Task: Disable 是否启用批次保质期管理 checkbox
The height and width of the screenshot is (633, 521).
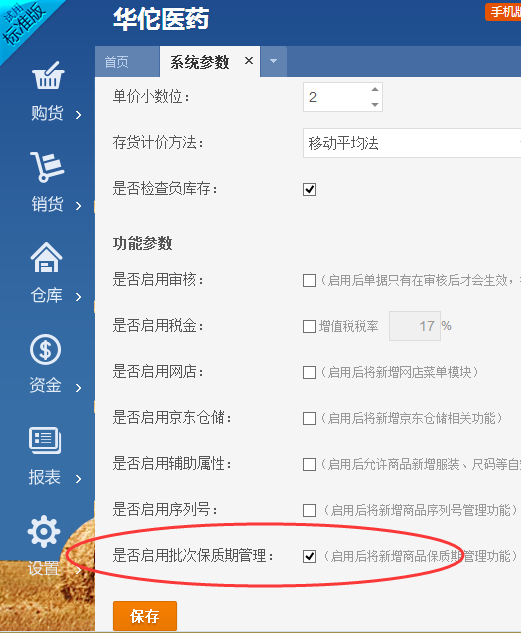Action: coord(310,556)
